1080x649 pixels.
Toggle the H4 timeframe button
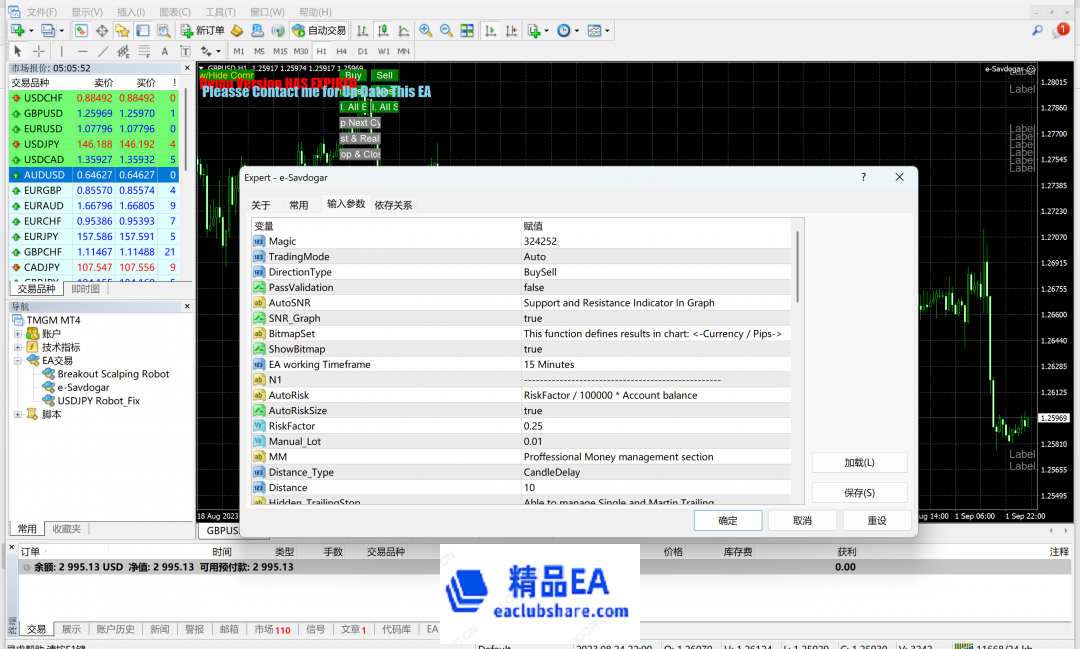(342, 51)
